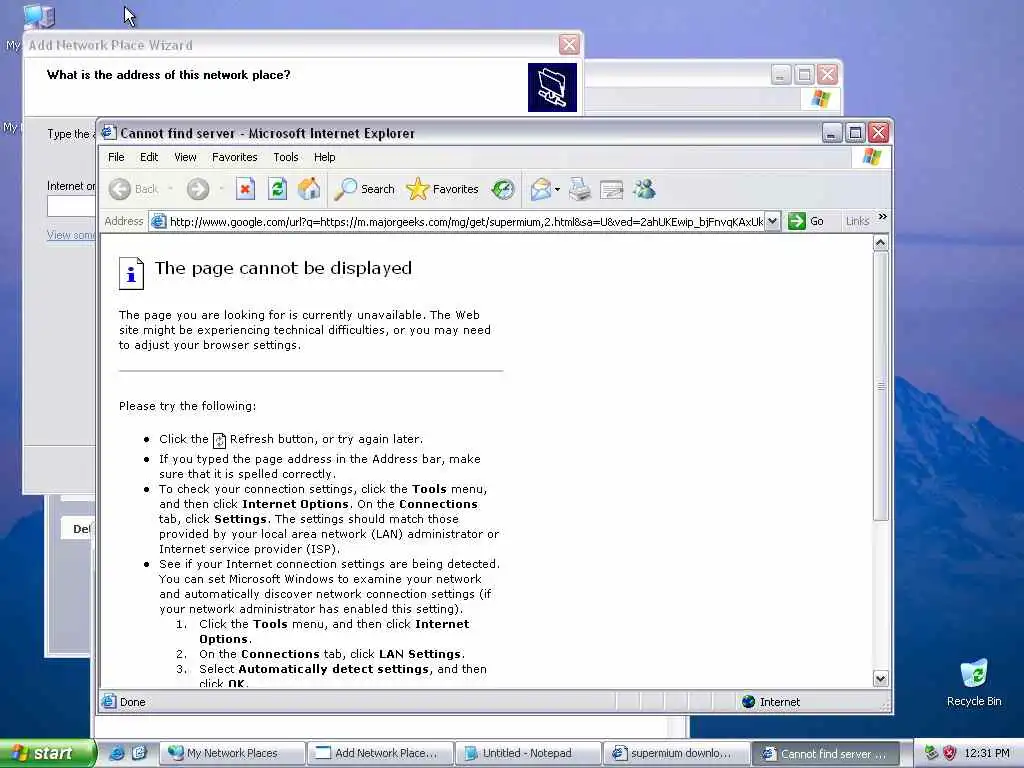Click the Done status bar page icon
This screenshot has height=768, width=1024.
(109, 701)
